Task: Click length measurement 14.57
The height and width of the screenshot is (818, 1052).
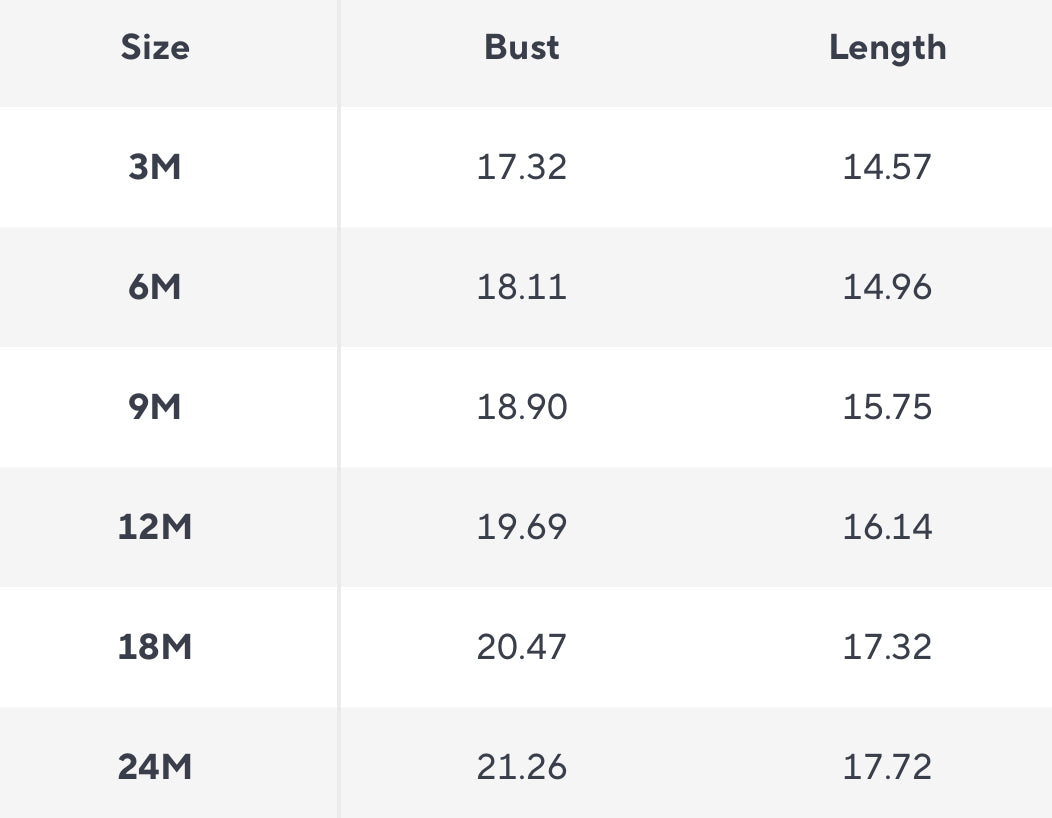Action: pyautogui.click(x=887, y=167)
